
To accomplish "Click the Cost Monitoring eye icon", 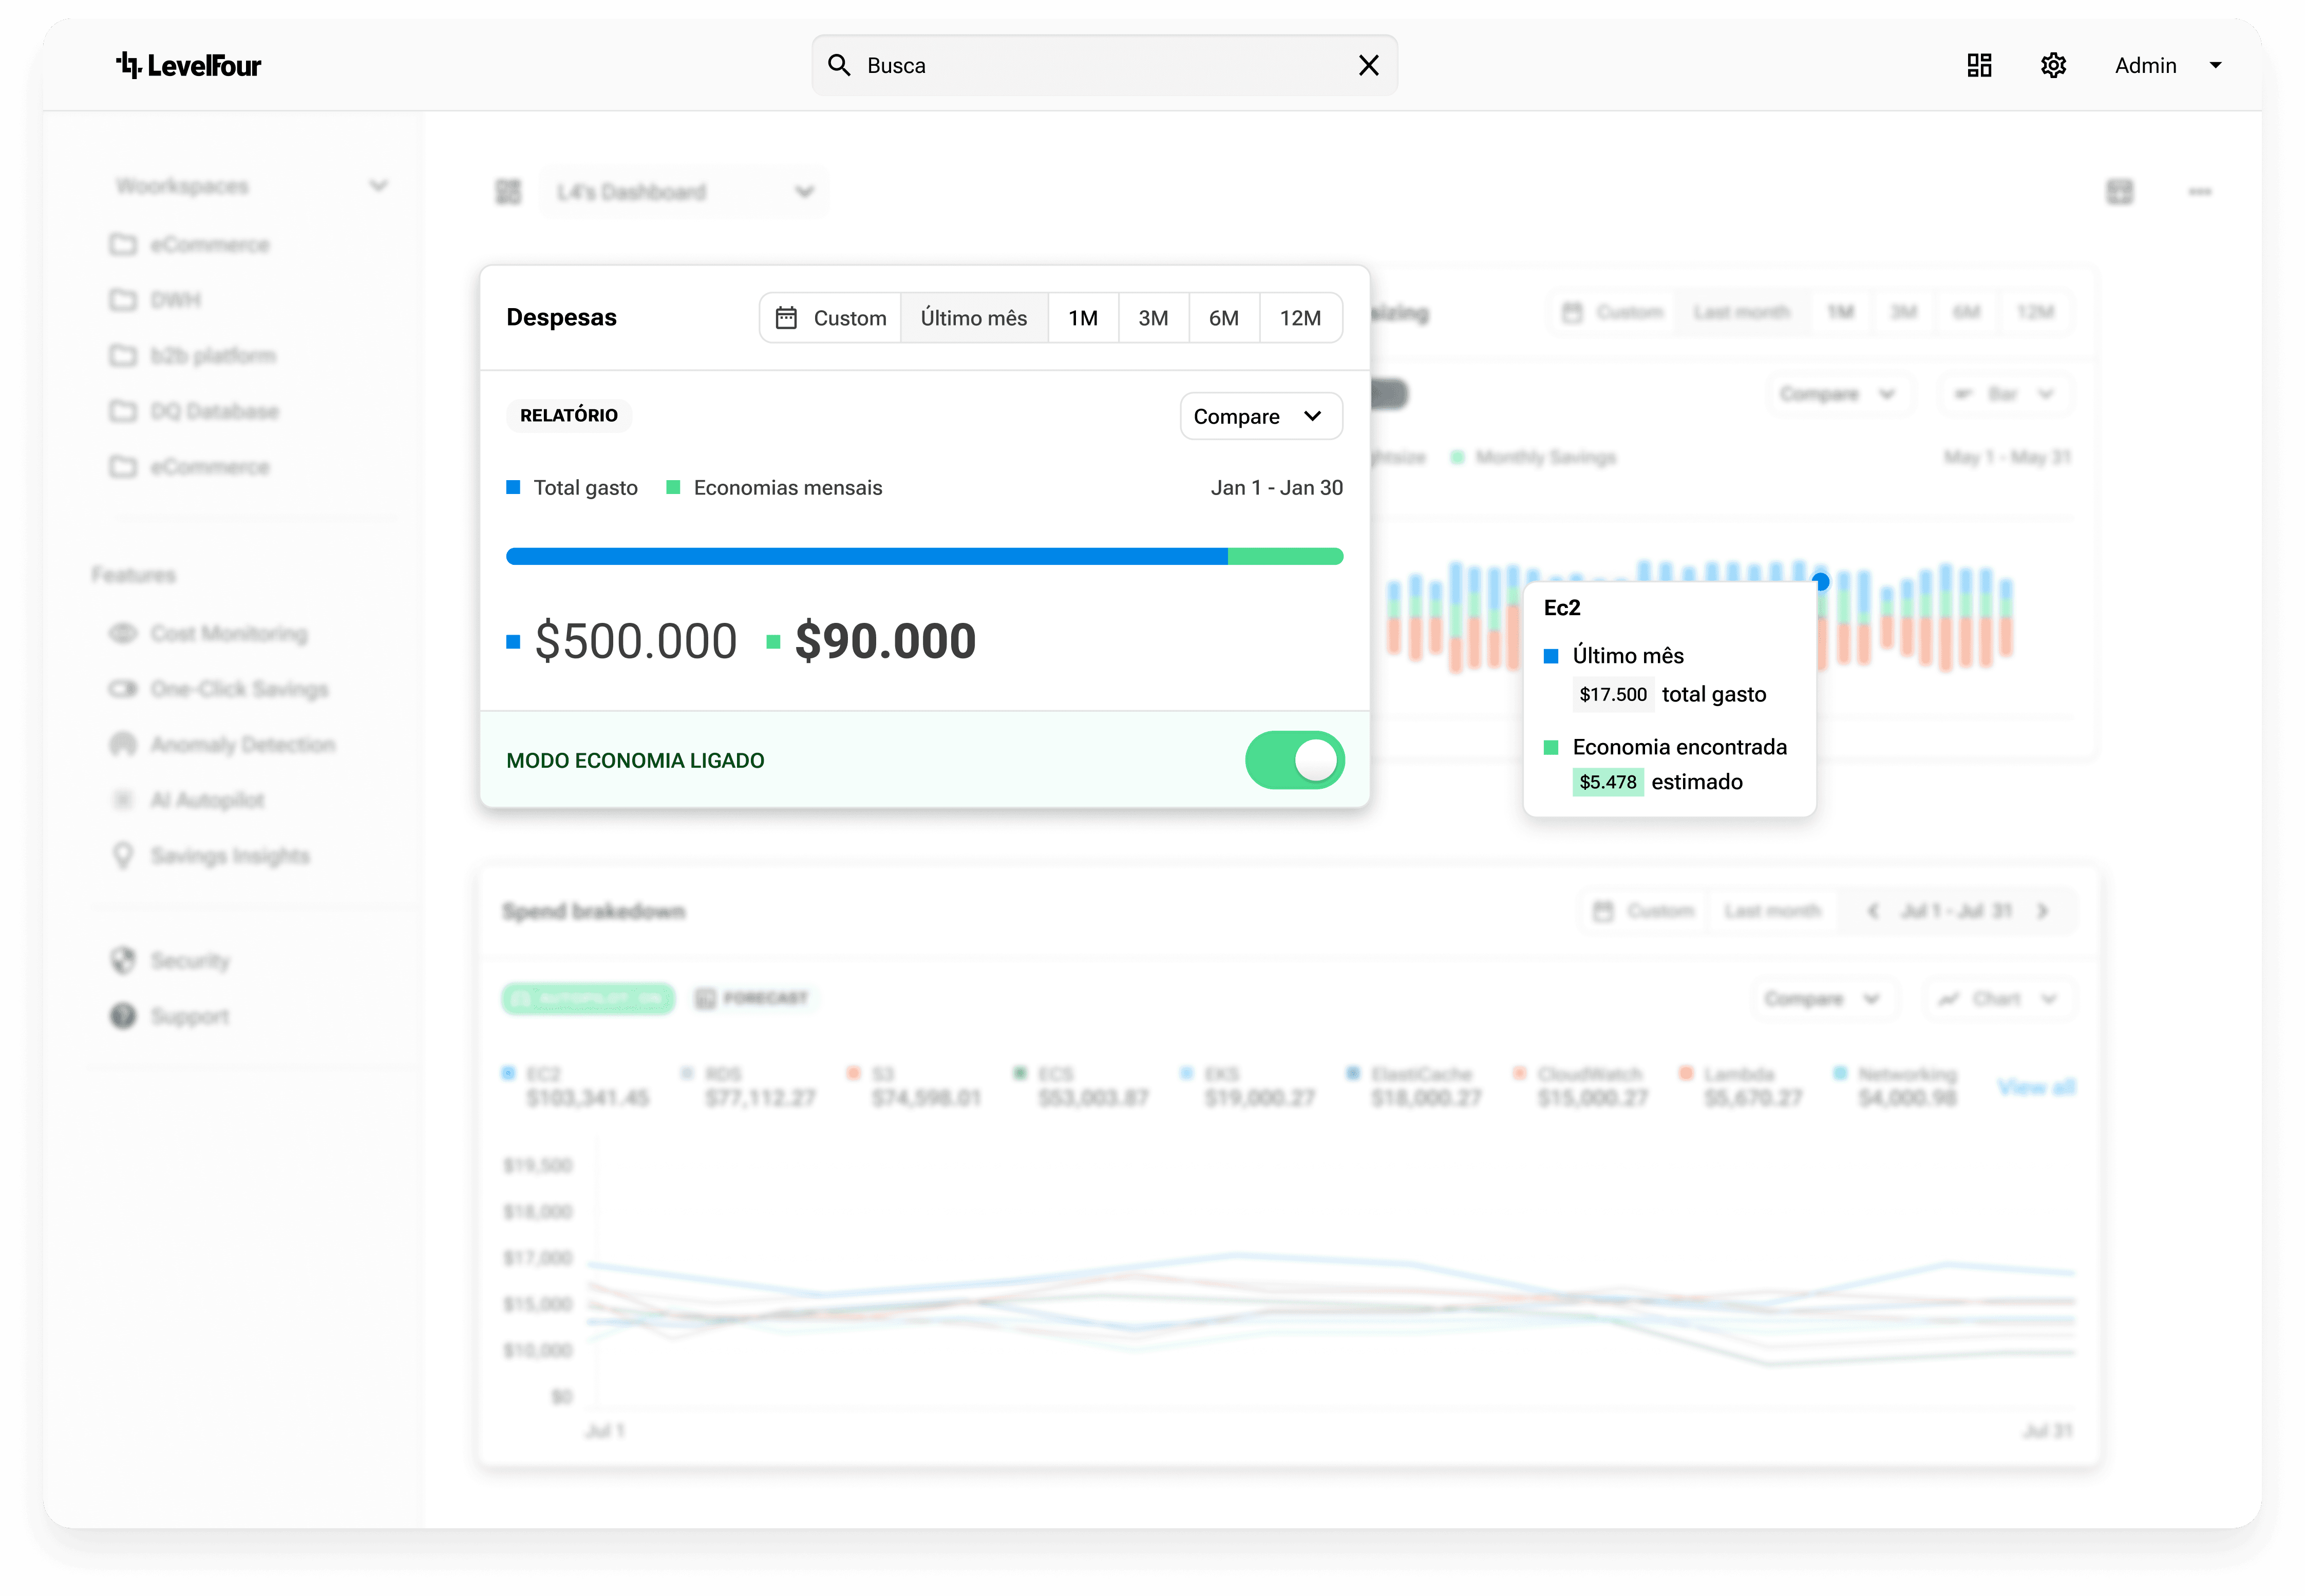I will (122, 634).
